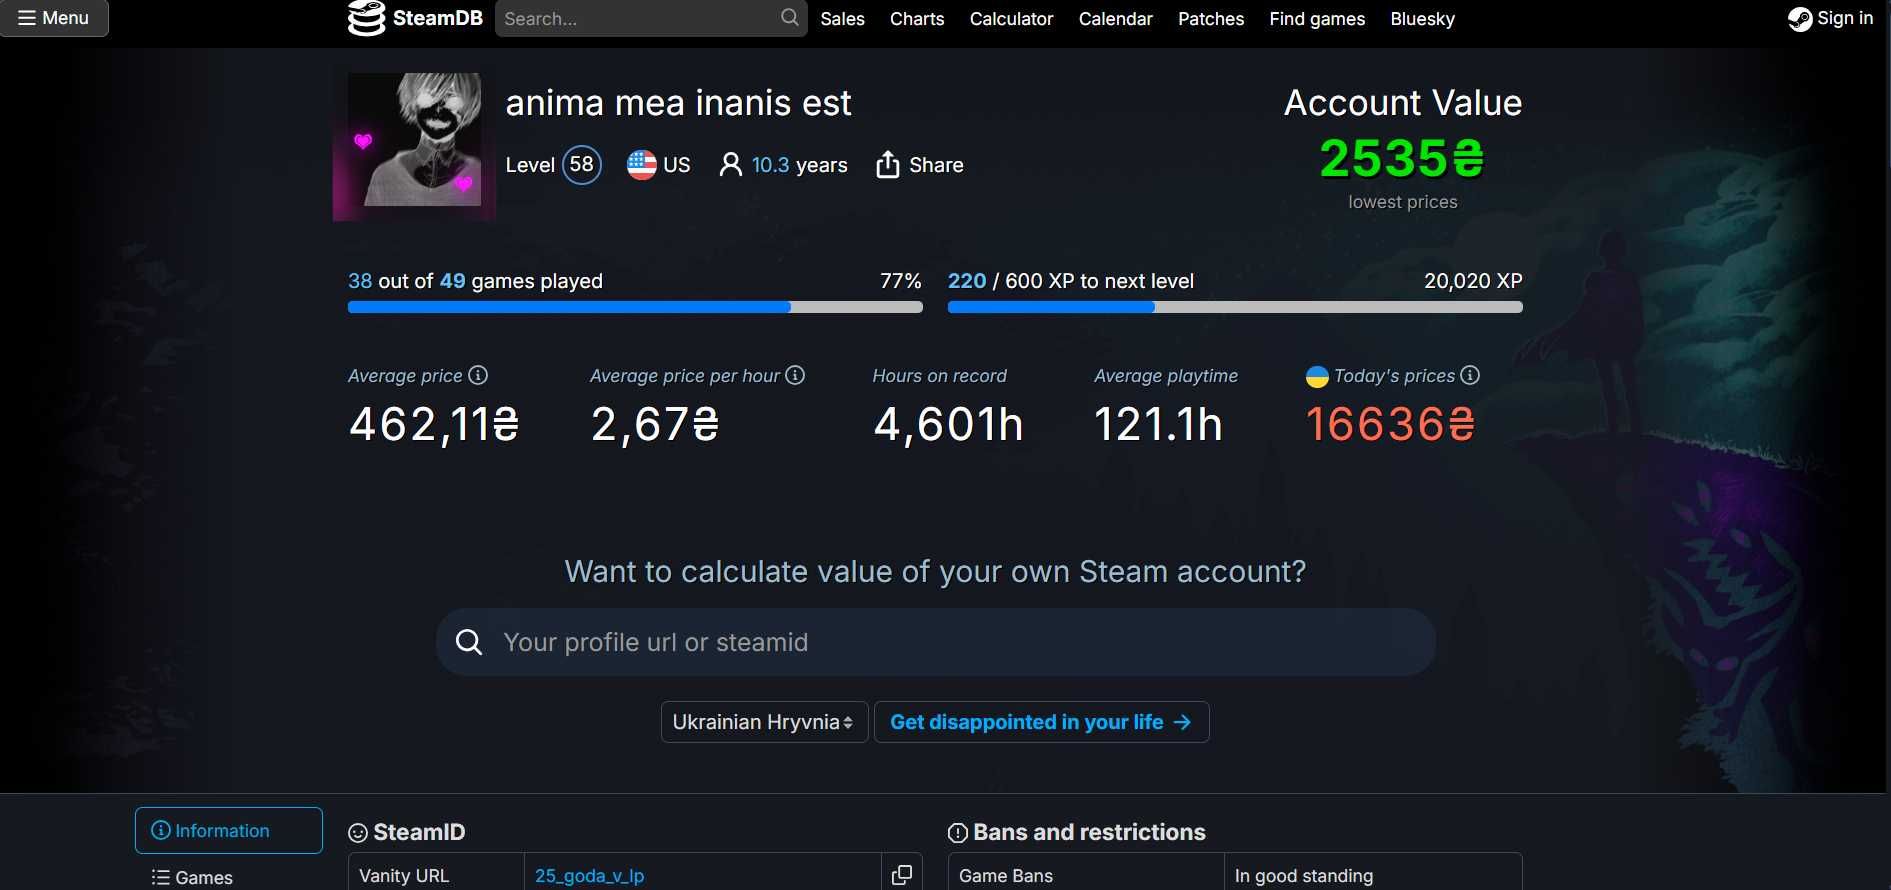Click the magnifier icon in profile input
This screenshot has height=890, width=1891.
click(x=469, y=642)
